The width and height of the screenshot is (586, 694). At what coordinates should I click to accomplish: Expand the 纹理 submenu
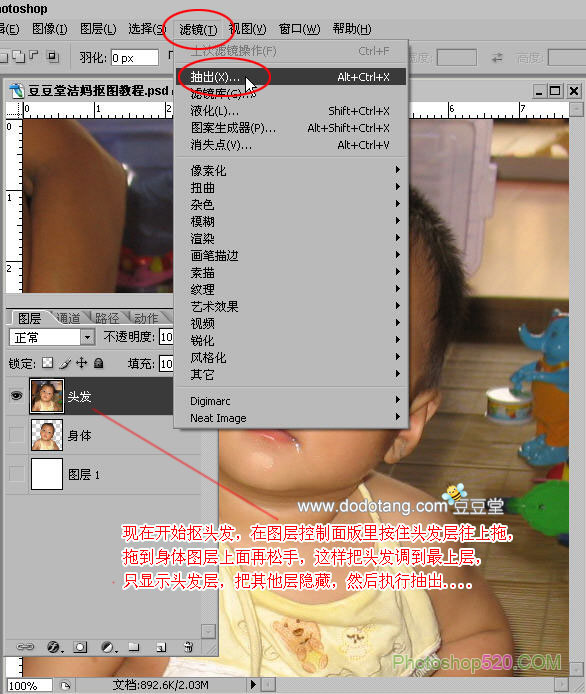tap(290, 289)
